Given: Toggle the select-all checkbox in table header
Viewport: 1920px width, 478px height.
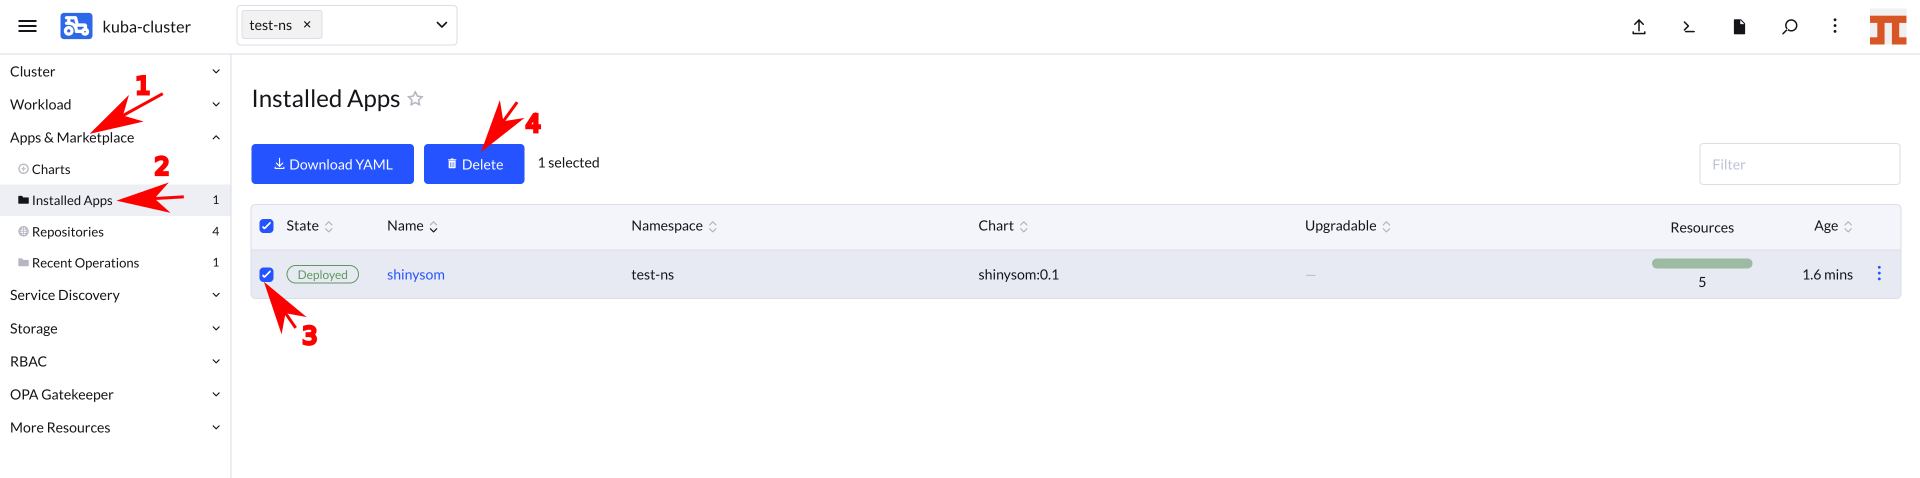Looking at the screenshot, I should [267, 226].
